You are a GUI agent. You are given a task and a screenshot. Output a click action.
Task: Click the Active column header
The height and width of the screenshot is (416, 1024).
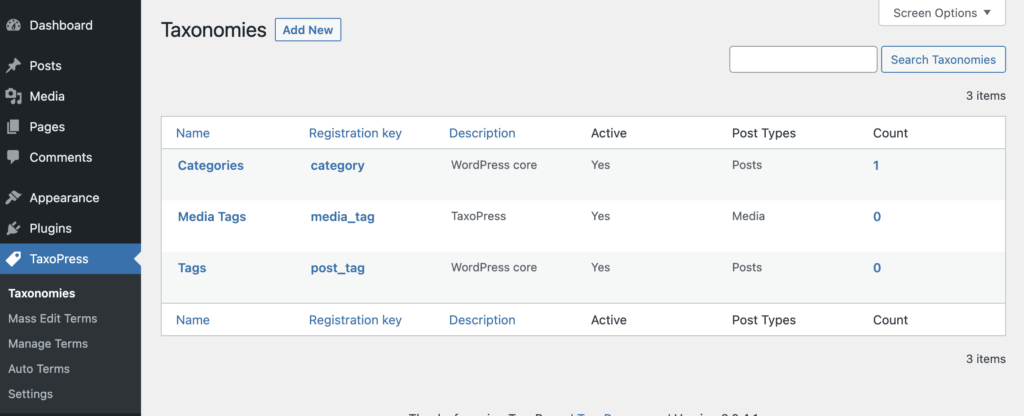[x=609, y=133]
